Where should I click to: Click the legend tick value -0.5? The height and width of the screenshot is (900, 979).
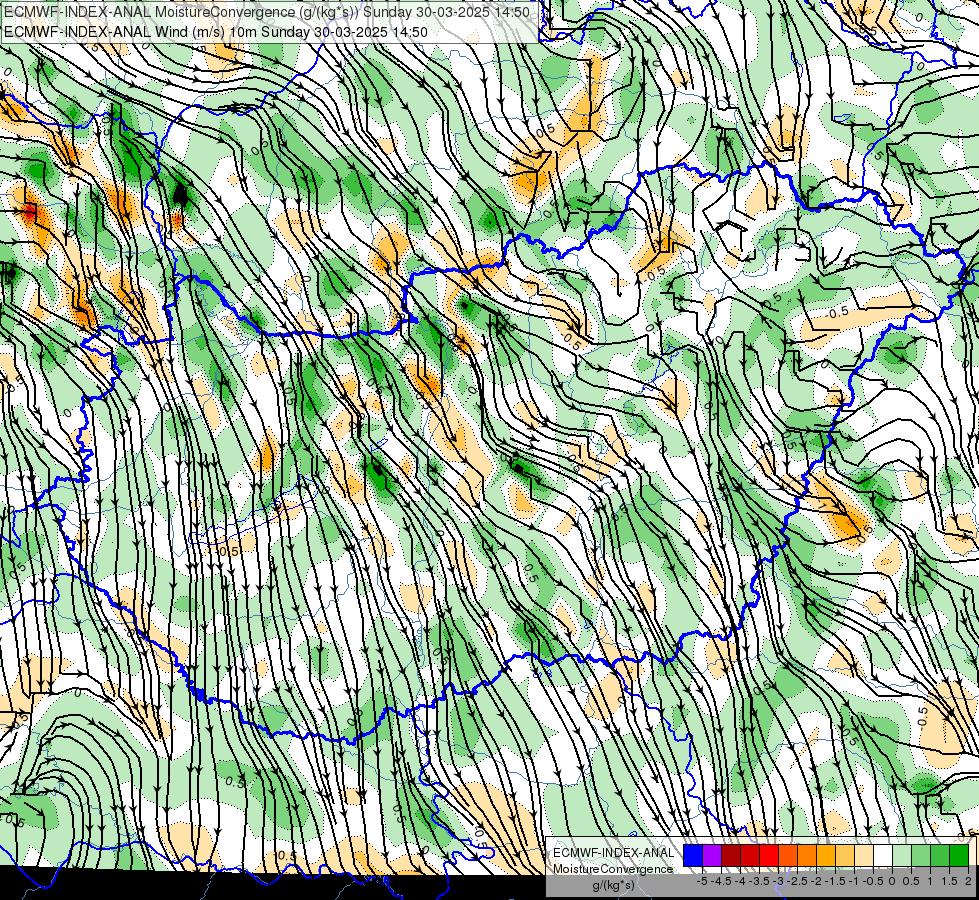[873, 881]
